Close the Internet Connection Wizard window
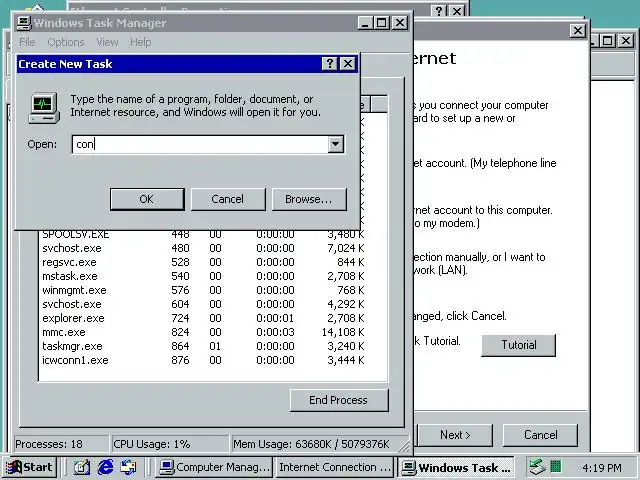 click(x=578, y=31)
